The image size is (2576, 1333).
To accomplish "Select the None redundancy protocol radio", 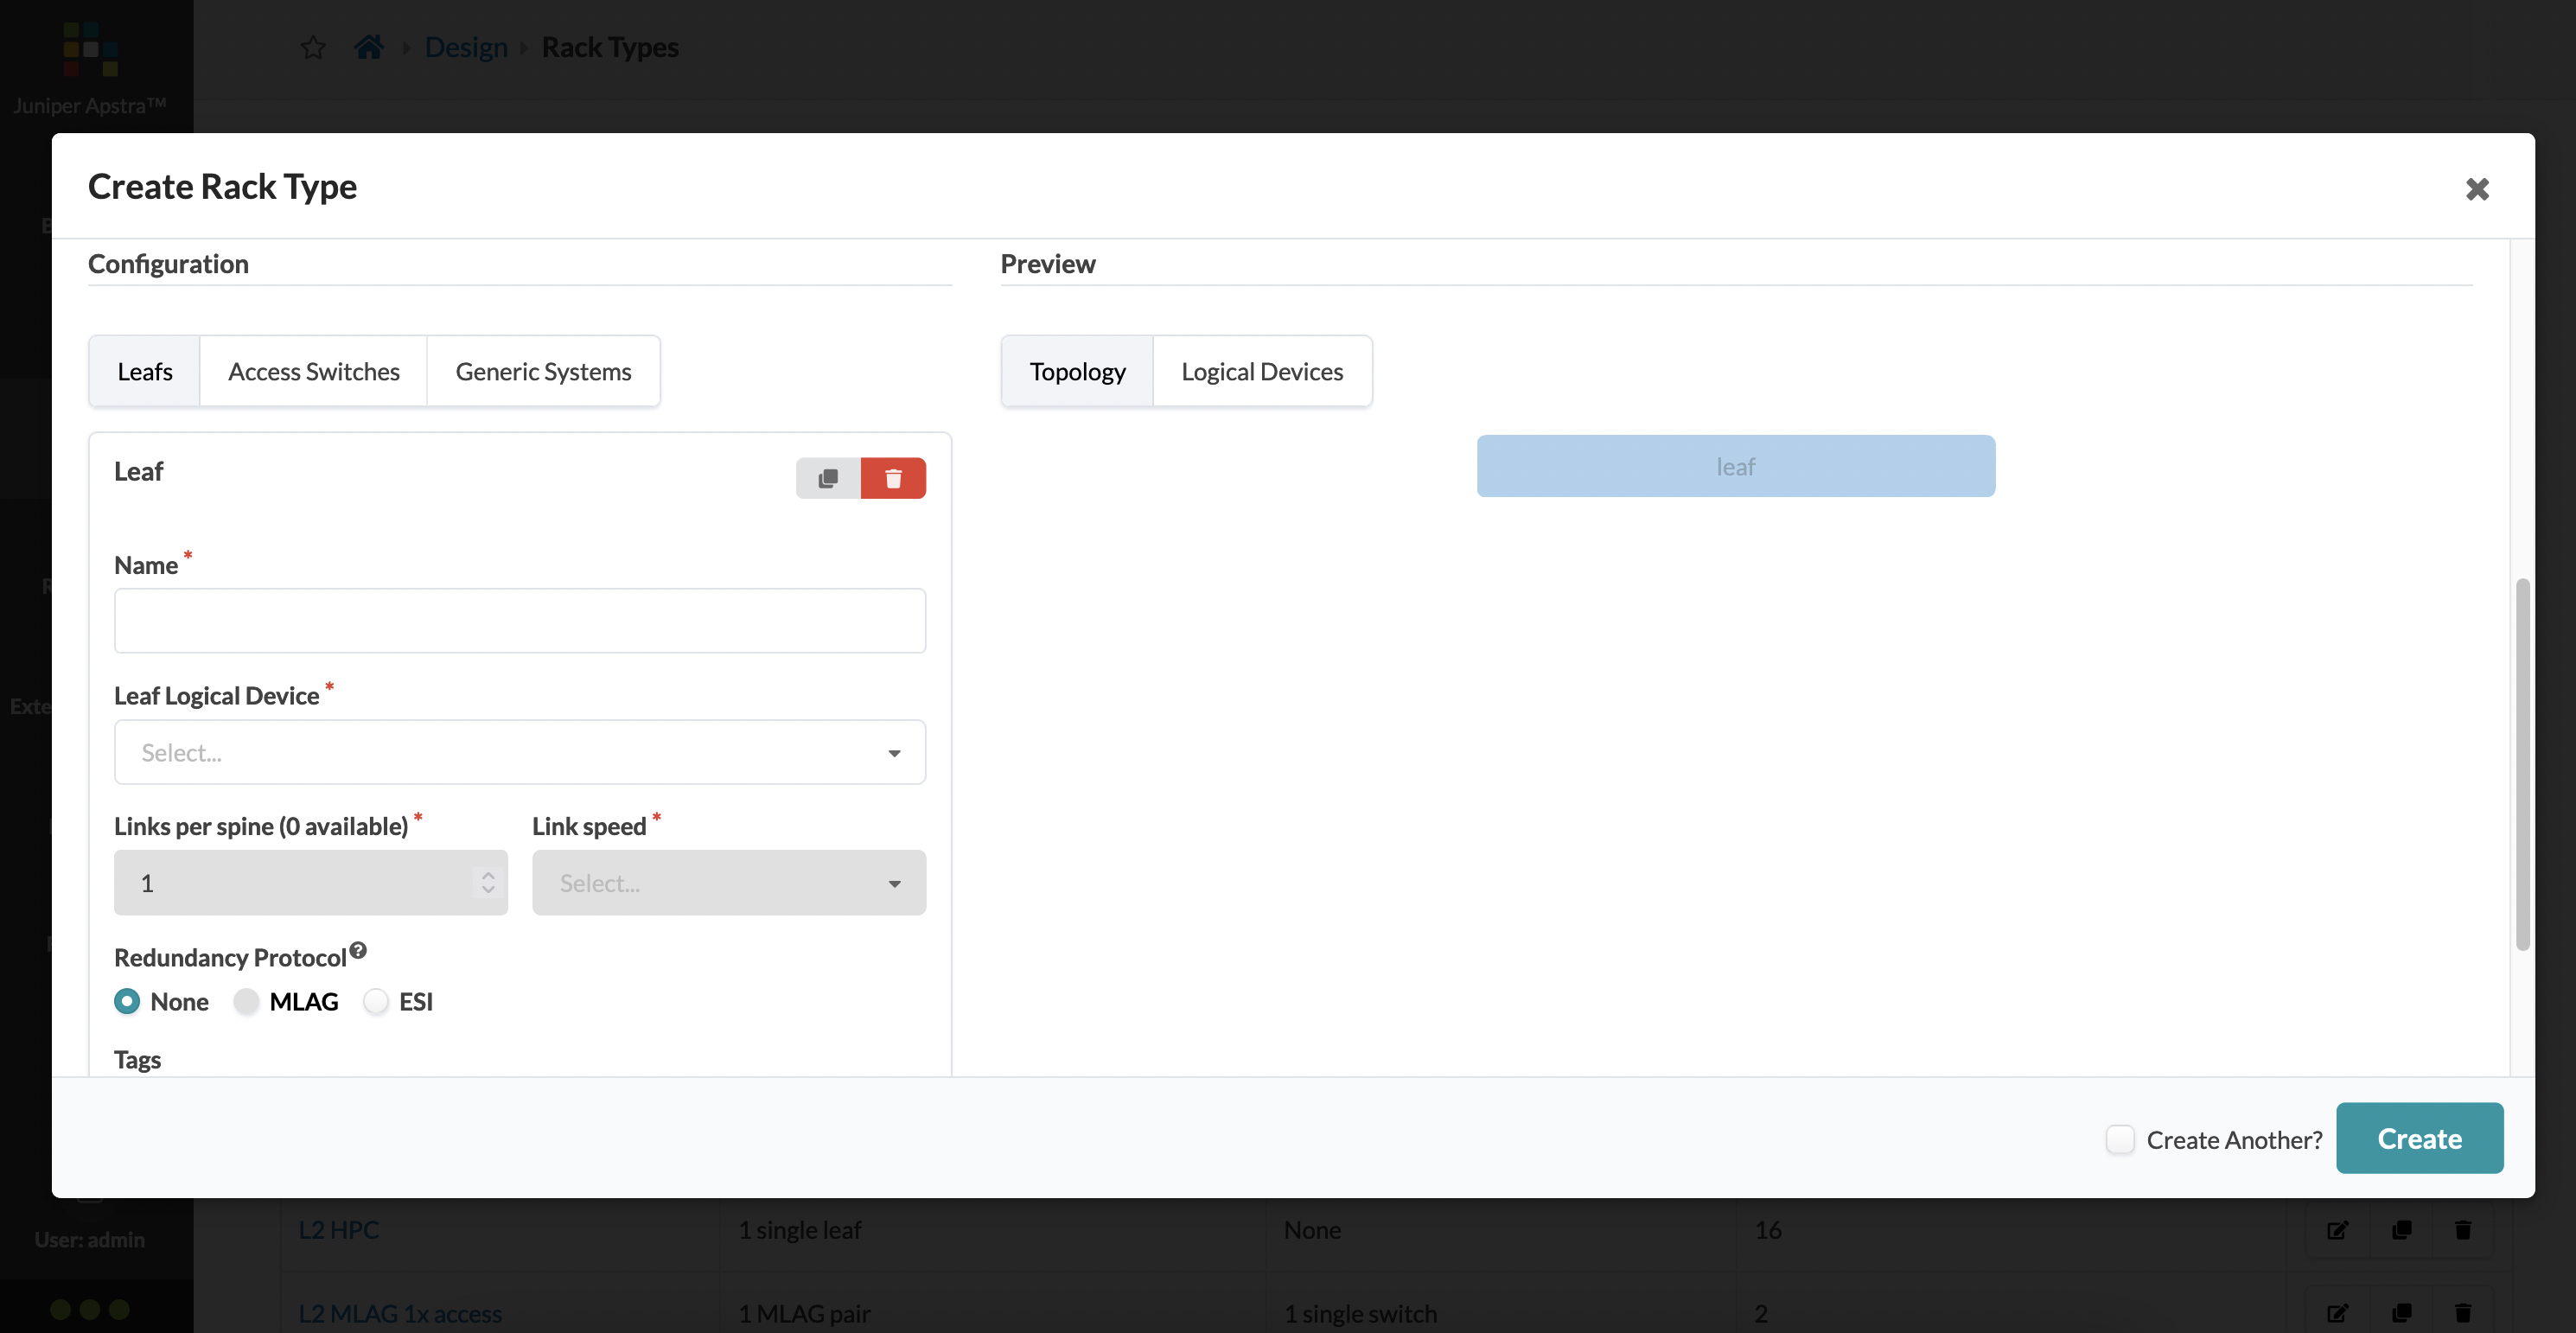I will pos(127,1001).
